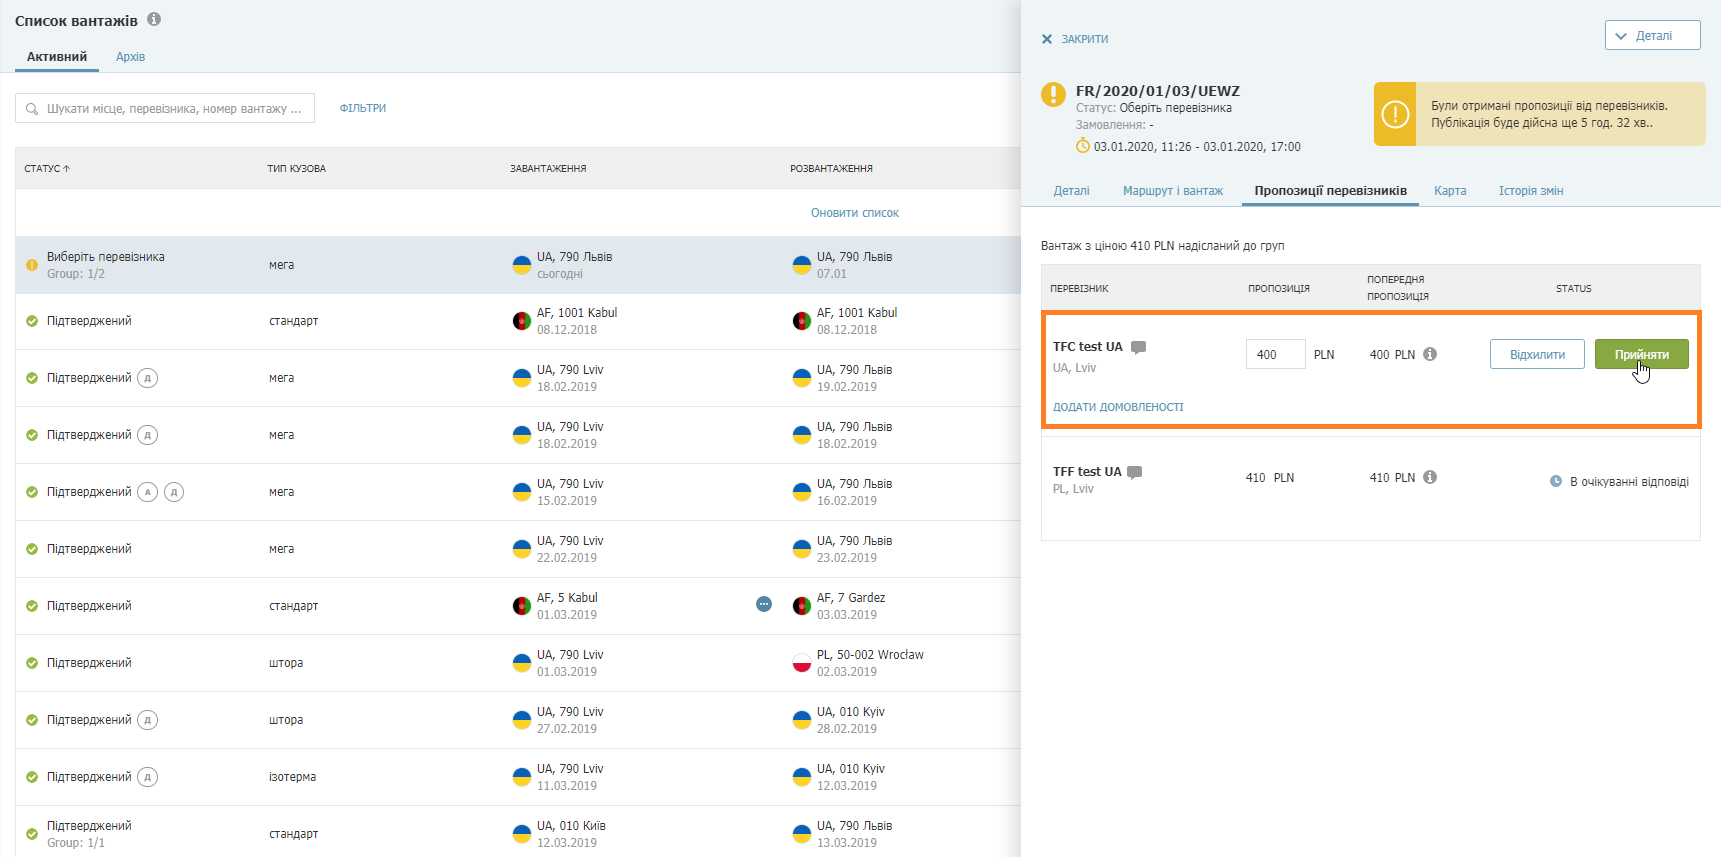Click the ПОПЕРЕДНЯ ПРОПОЗИЦІЯ column header
This screenshot has width=1721, height=857.
click(1398, 288)
